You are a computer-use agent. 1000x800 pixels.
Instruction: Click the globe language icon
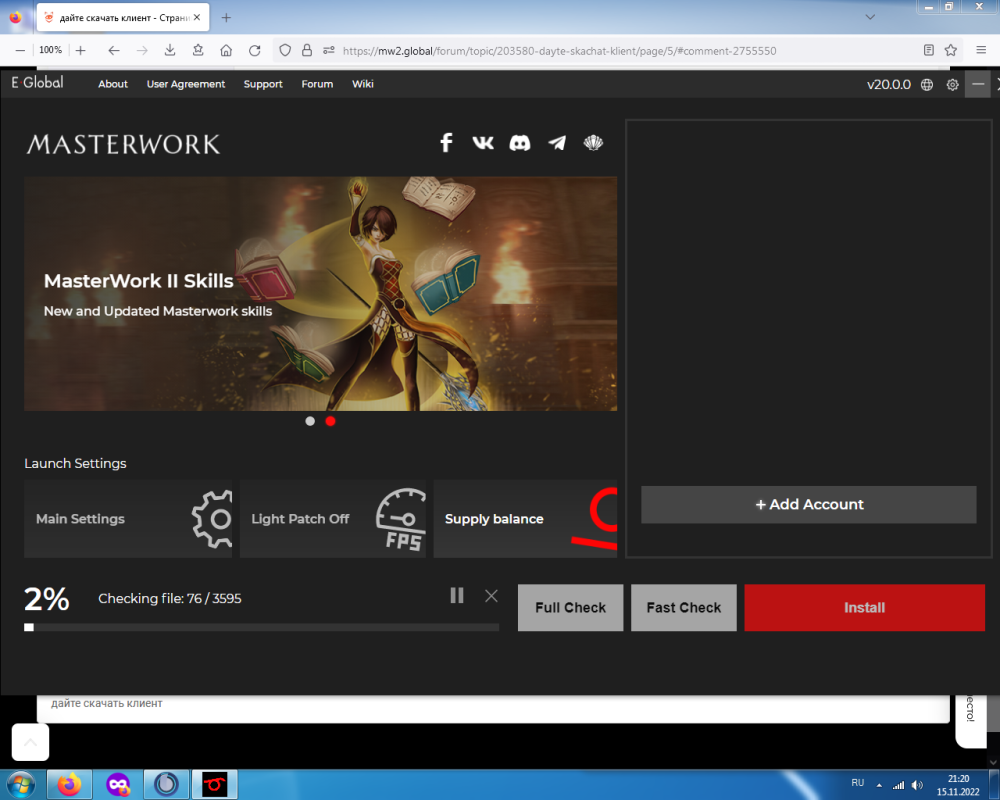pos(927,85)
